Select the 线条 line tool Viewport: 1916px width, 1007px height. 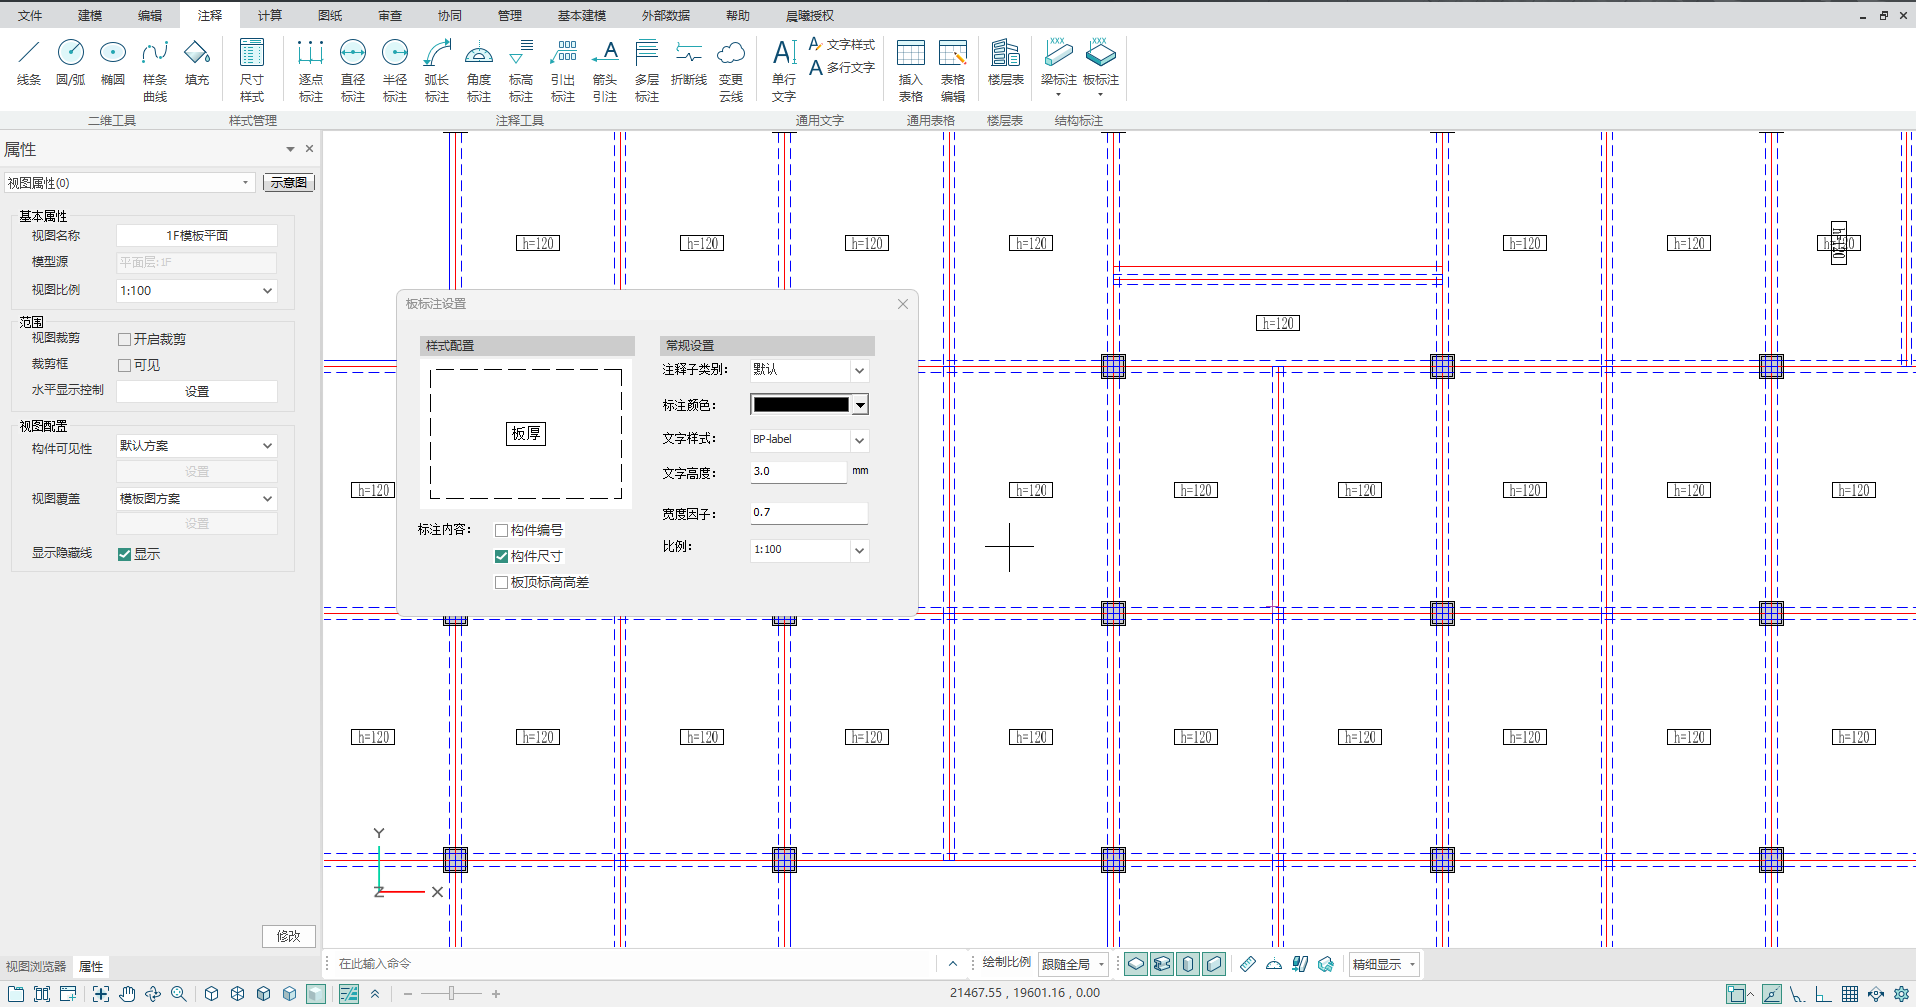29,63
